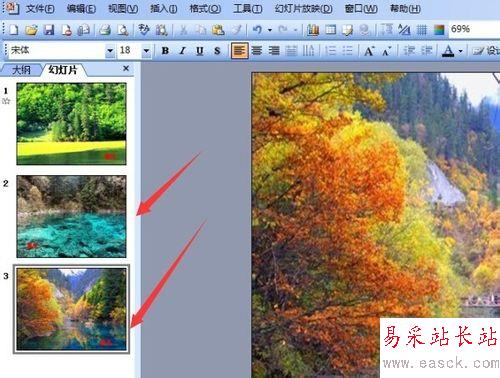Toggle text Shadow formatting (S)
500x378 pixels.
point(217,51)
